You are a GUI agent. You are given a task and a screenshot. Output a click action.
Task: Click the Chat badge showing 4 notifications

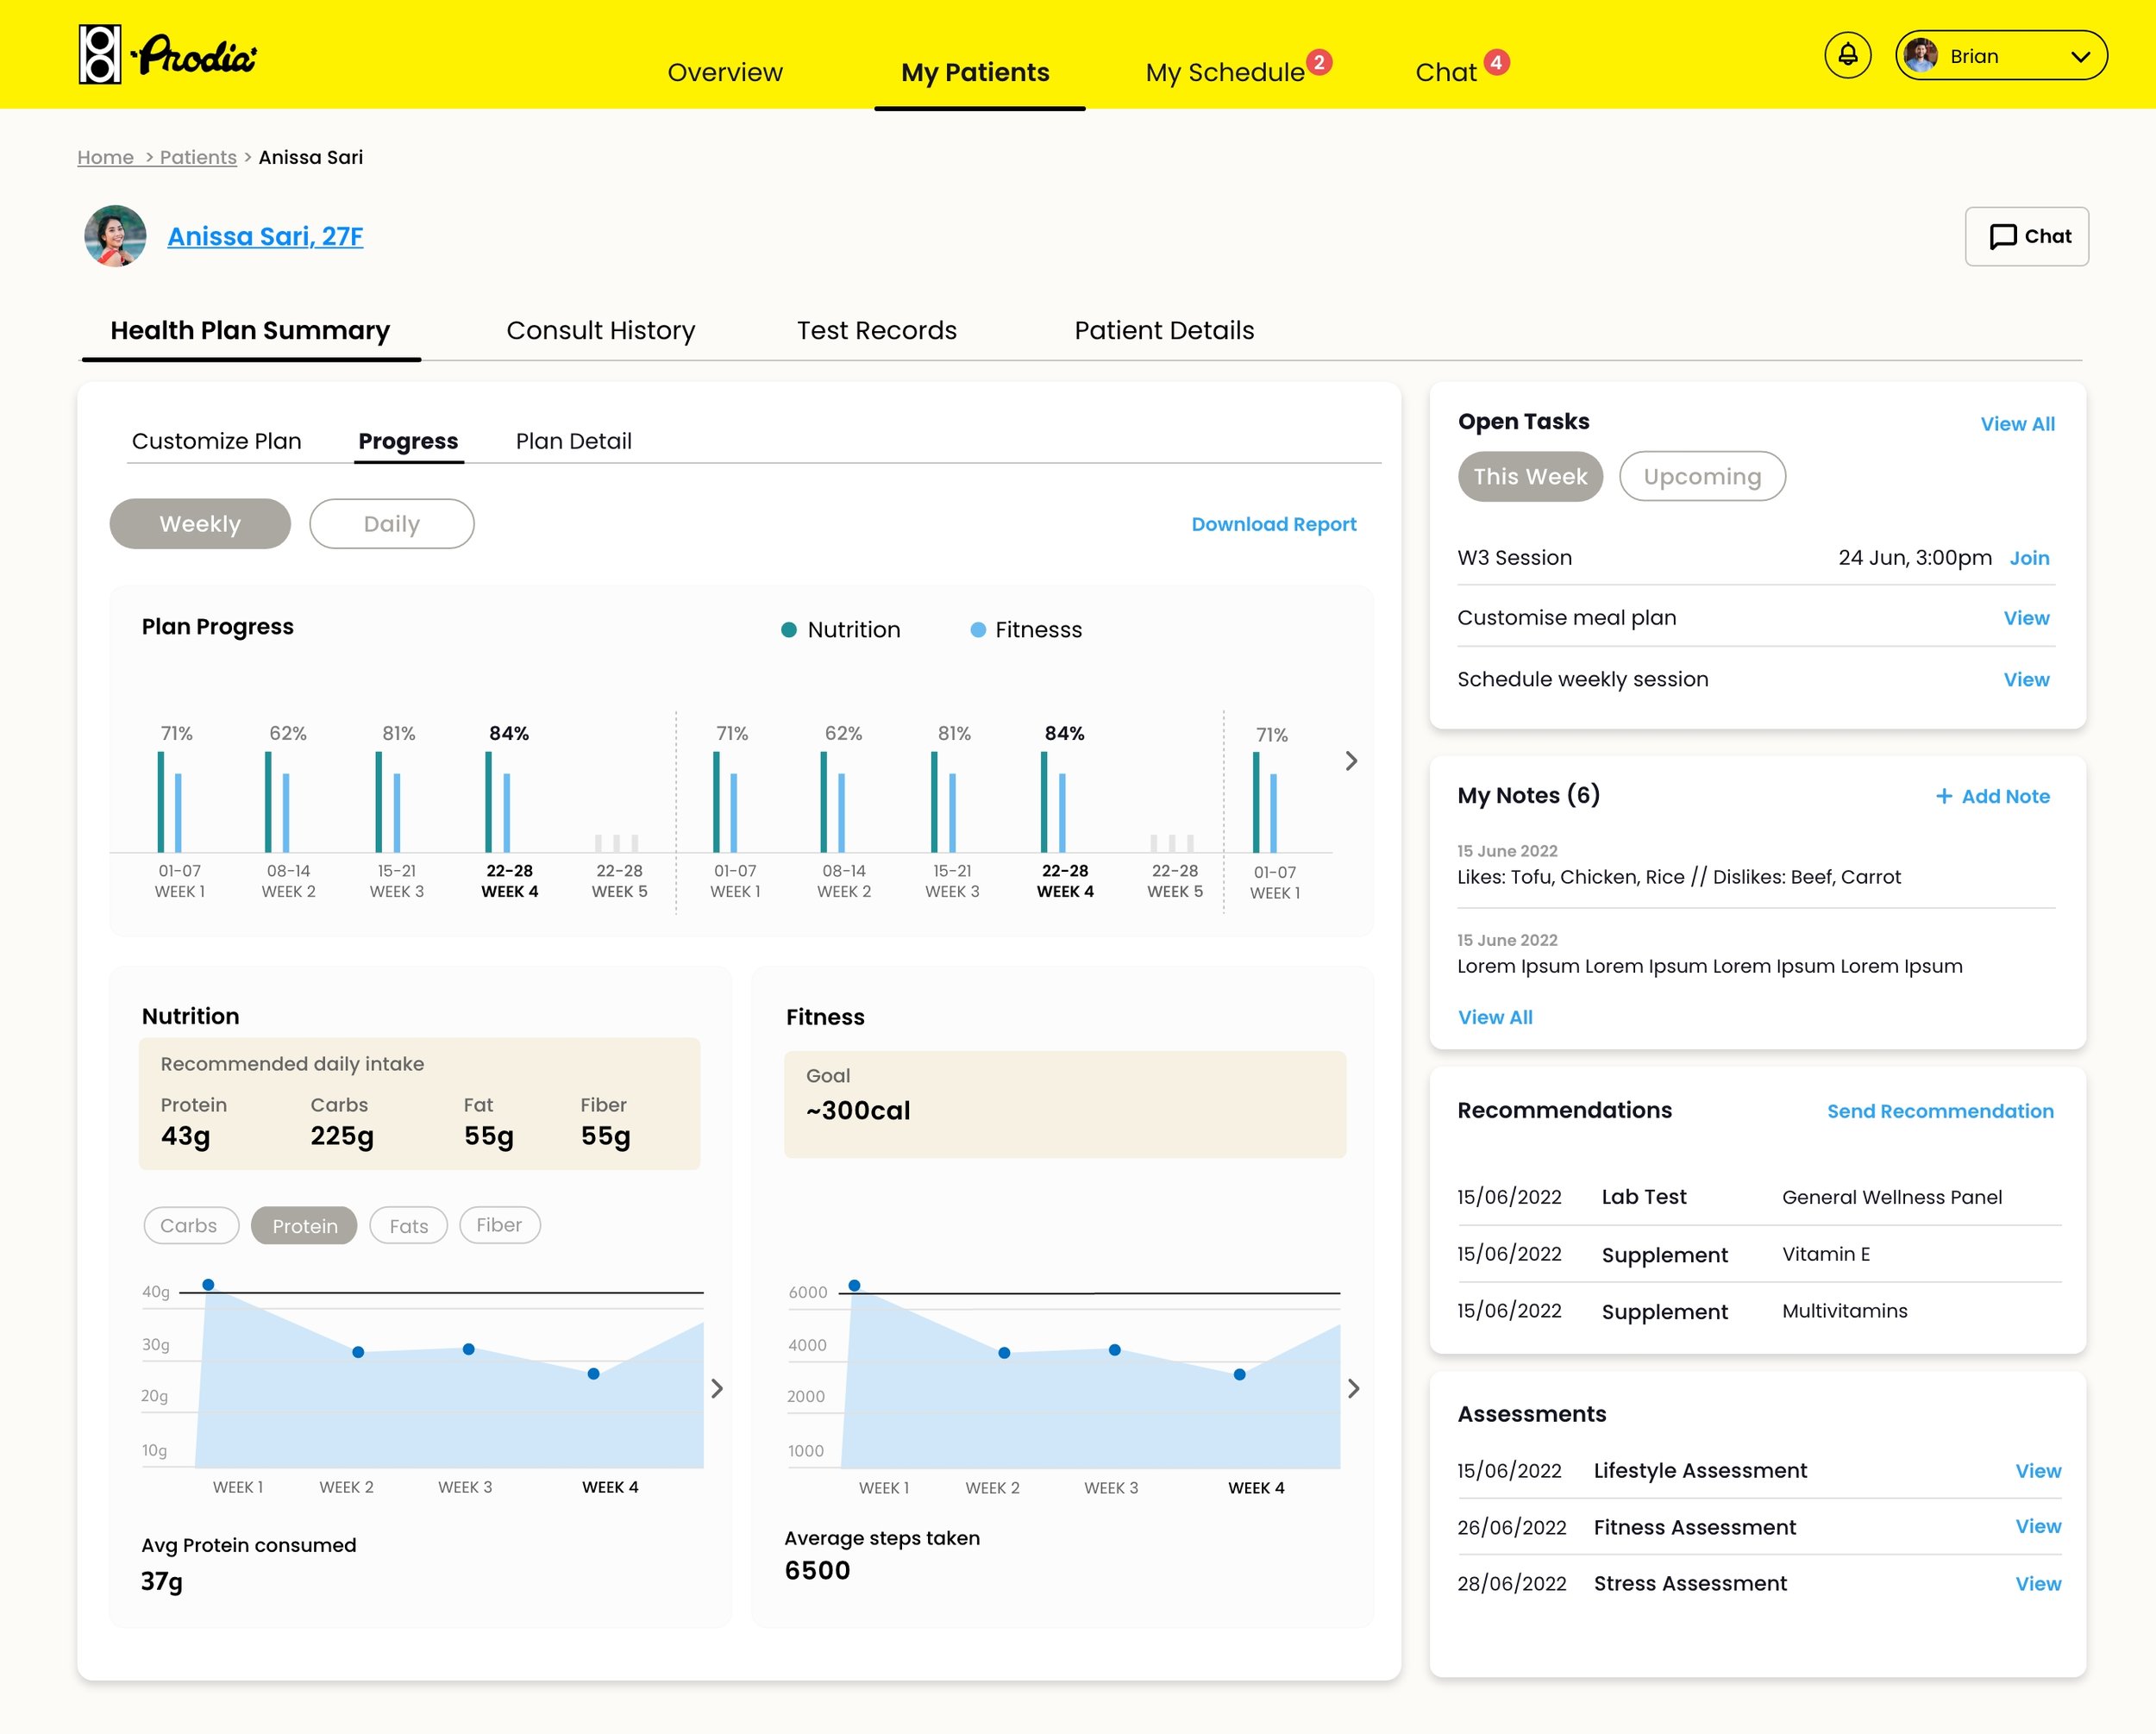tap(1497, 62)
